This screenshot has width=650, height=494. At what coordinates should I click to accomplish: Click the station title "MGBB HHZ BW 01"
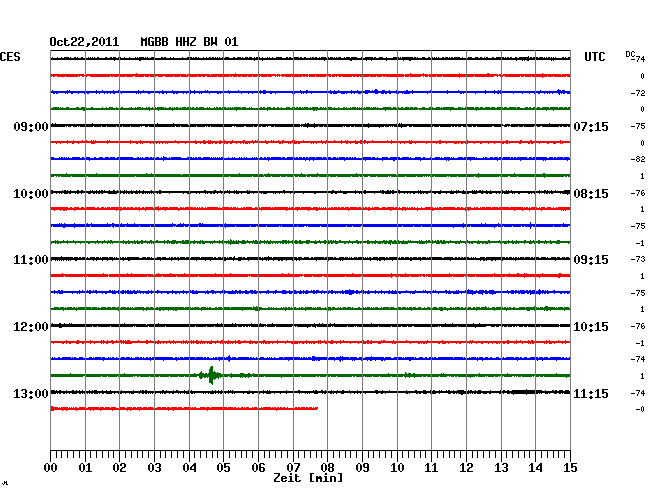189,42
